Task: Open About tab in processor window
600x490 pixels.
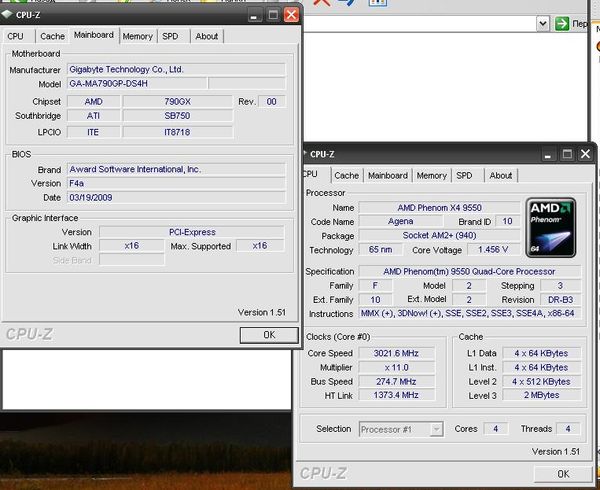Action: (x=501, y=176)
